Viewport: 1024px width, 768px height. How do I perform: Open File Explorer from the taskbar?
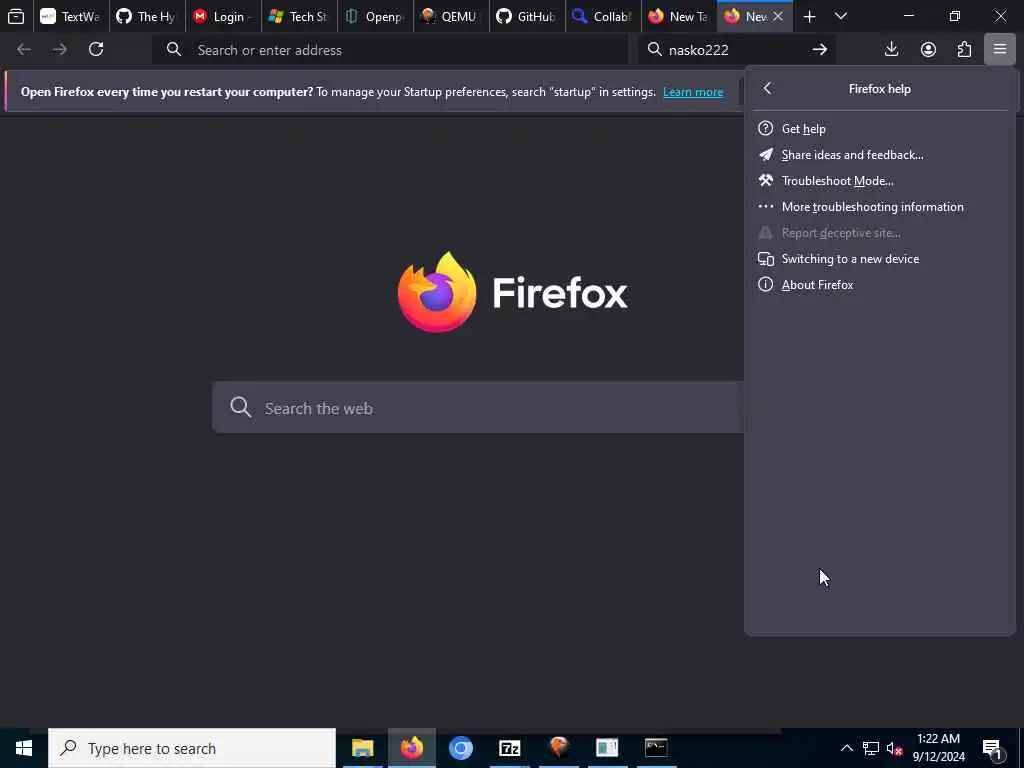pos(362,748)
